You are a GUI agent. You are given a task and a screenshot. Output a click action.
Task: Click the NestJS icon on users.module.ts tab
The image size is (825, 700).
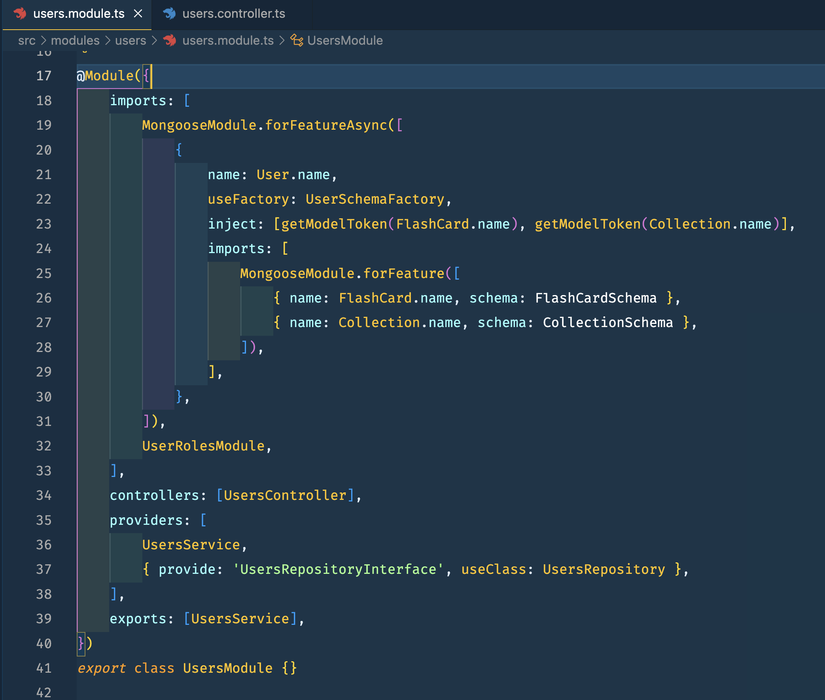tap(21, 13)
